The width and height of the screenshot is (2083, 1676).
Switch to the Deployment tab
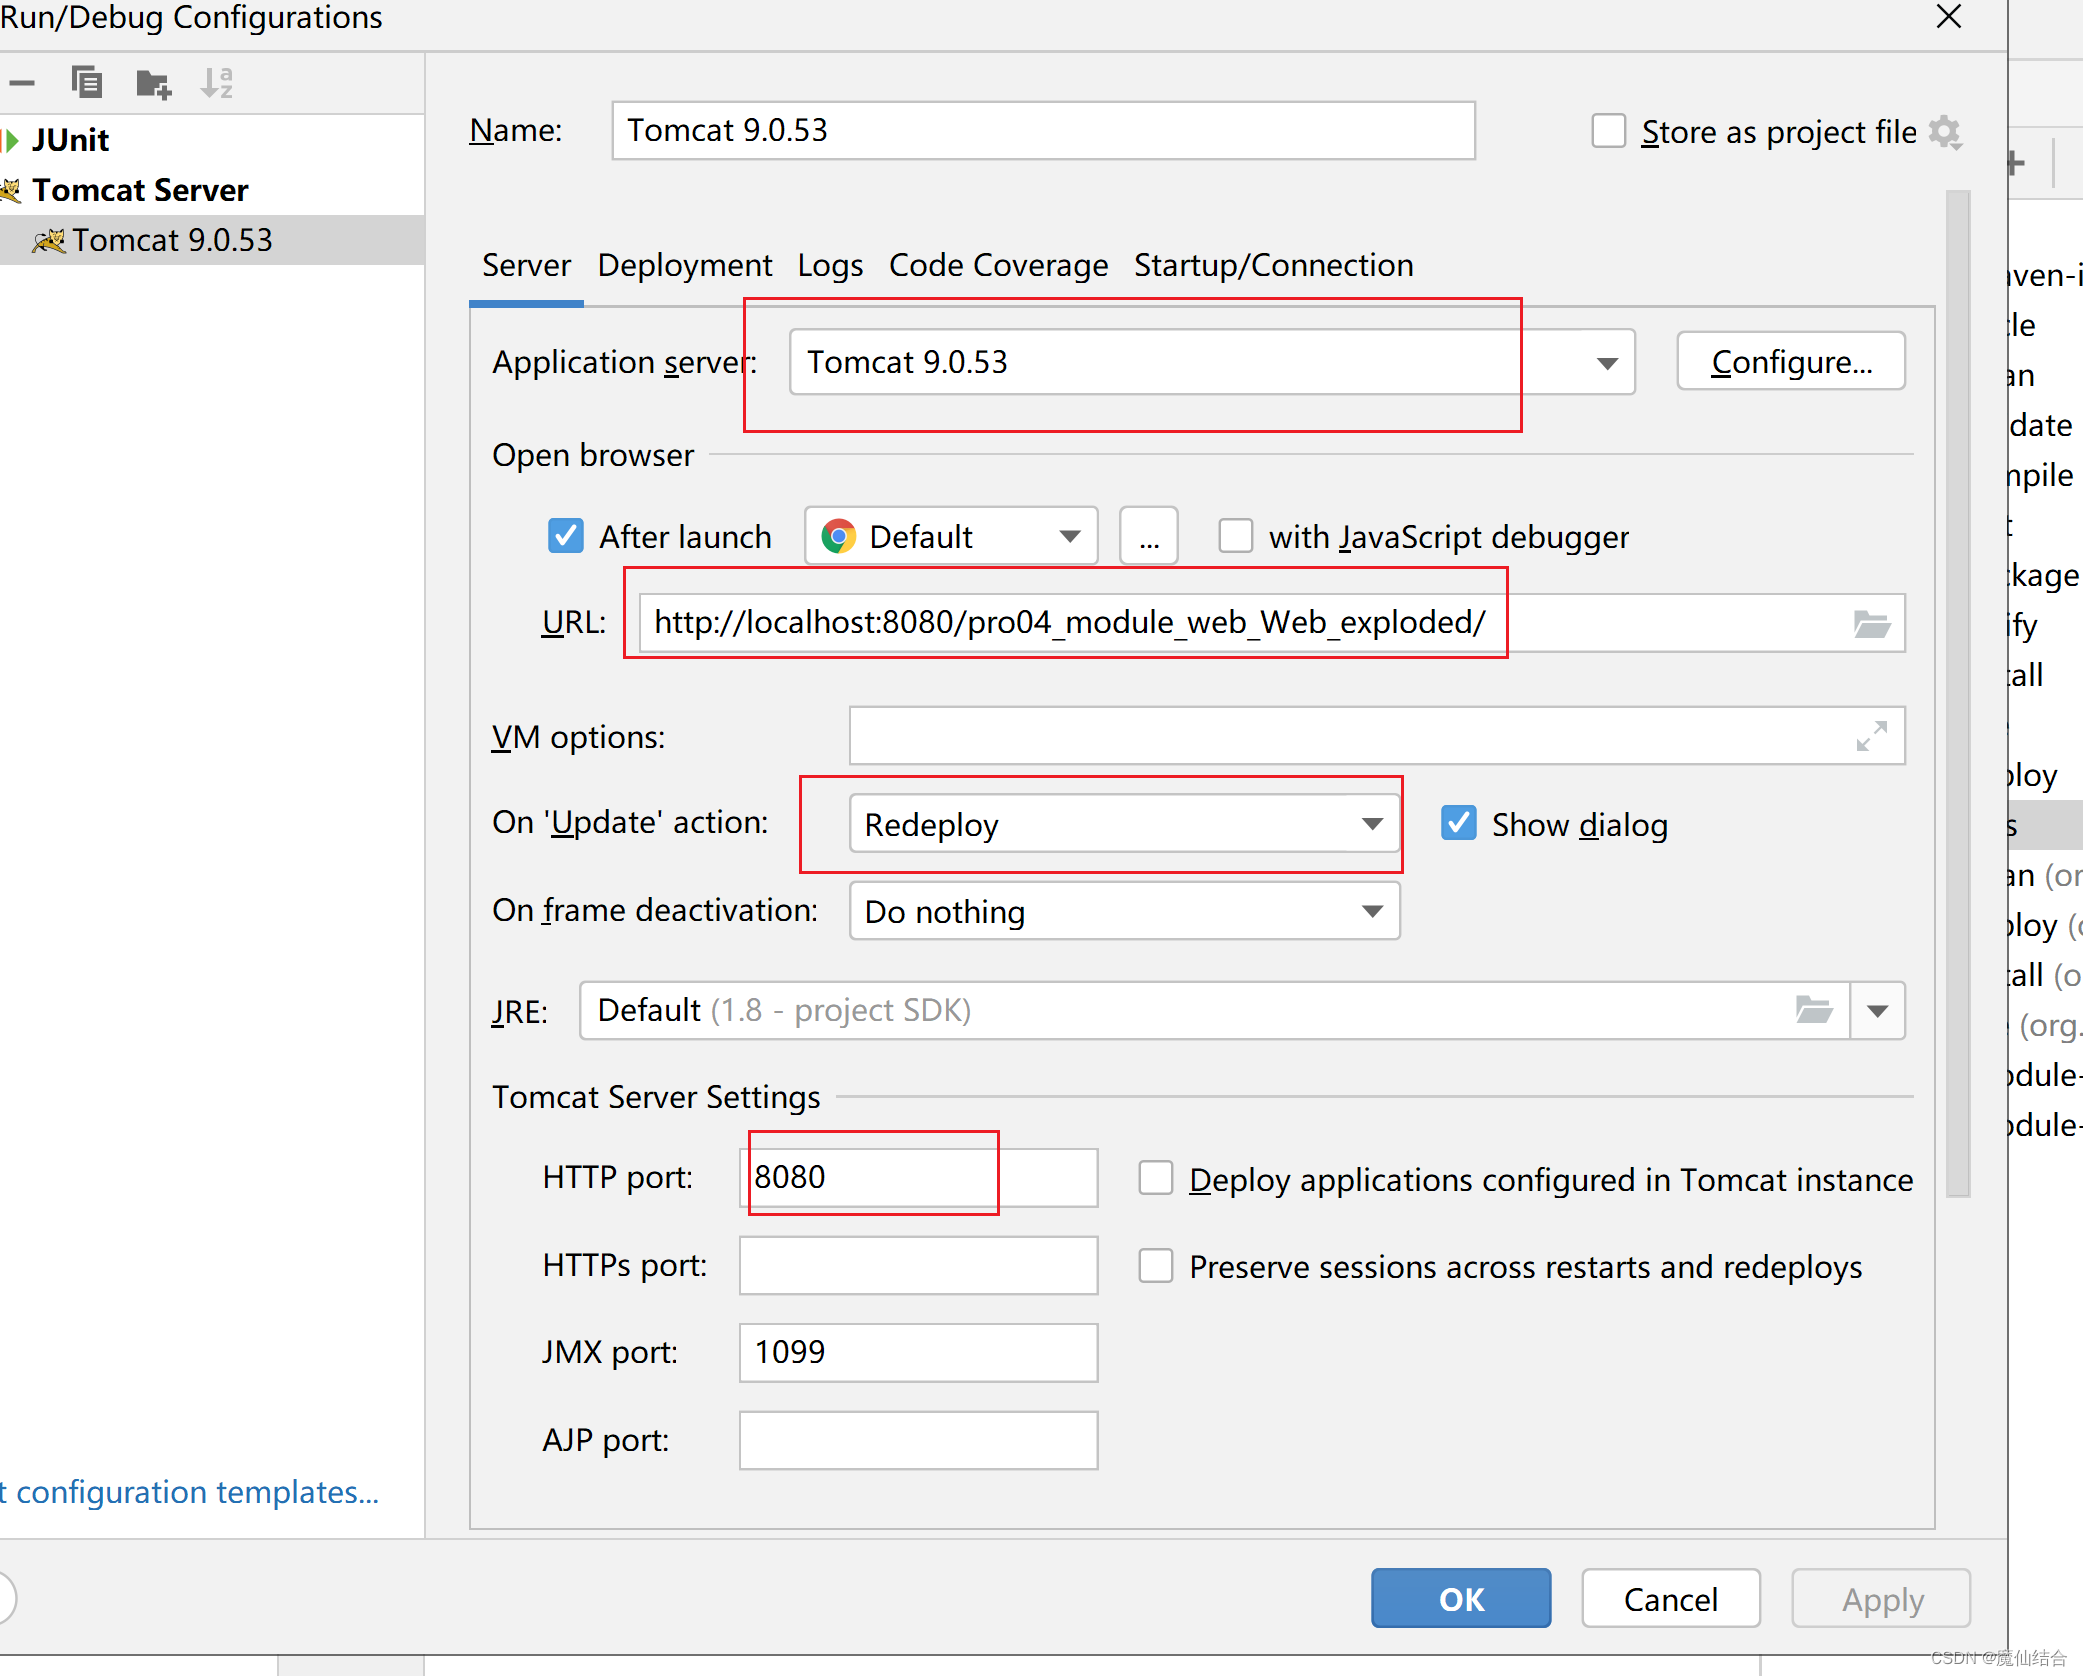685,265
